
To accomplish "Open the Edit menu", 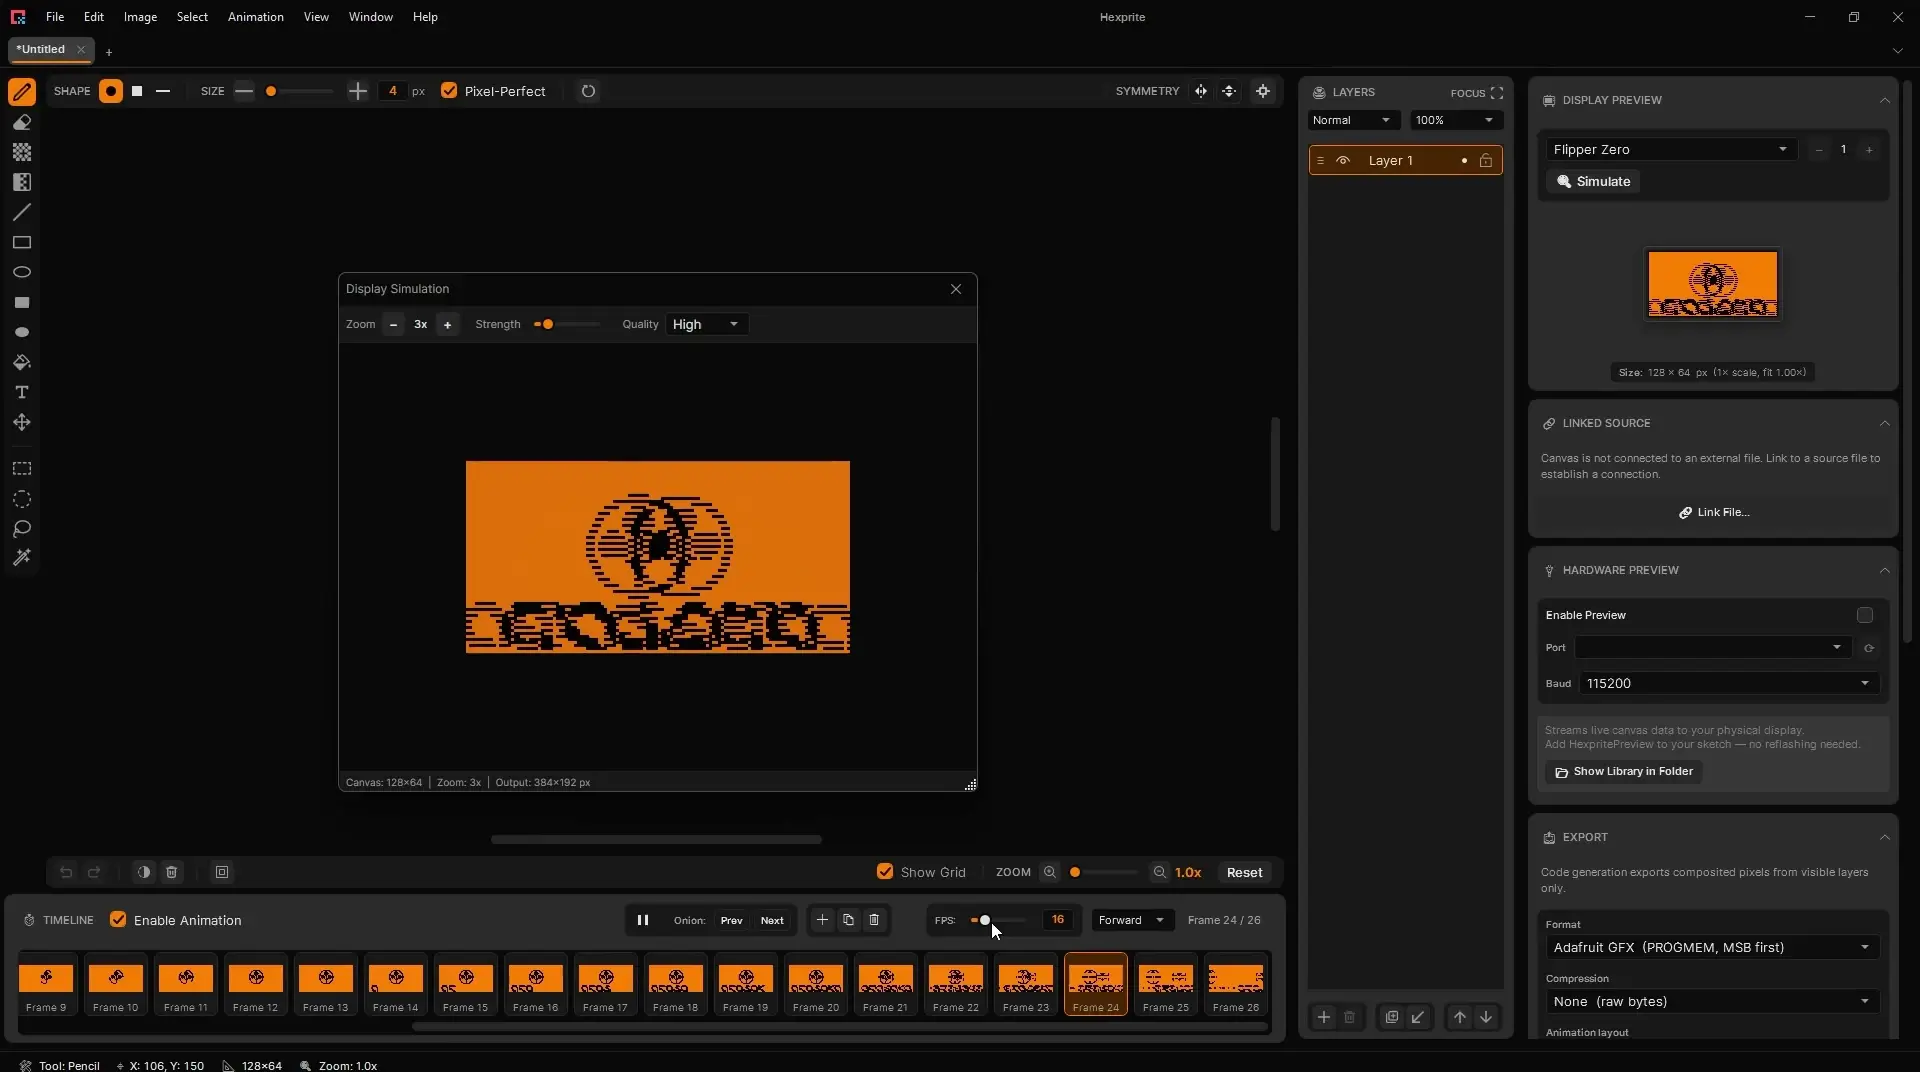I will coord(94,17).
